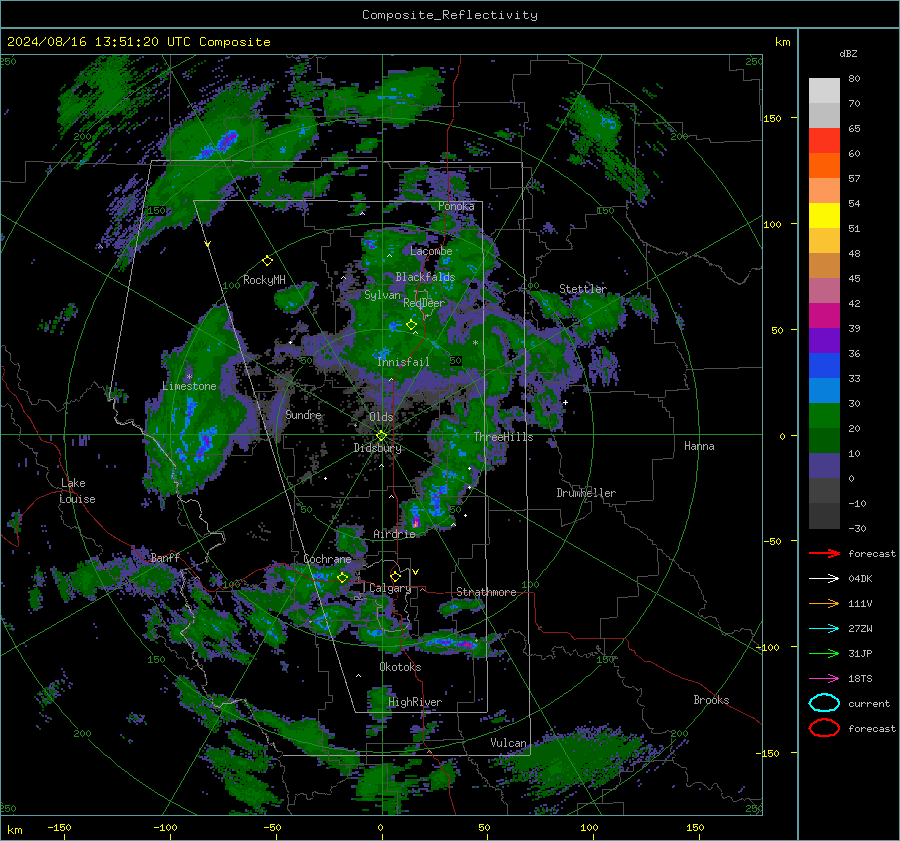
Task: Click the purple storm core in northwest echo
Action: [x=228, y=139]
